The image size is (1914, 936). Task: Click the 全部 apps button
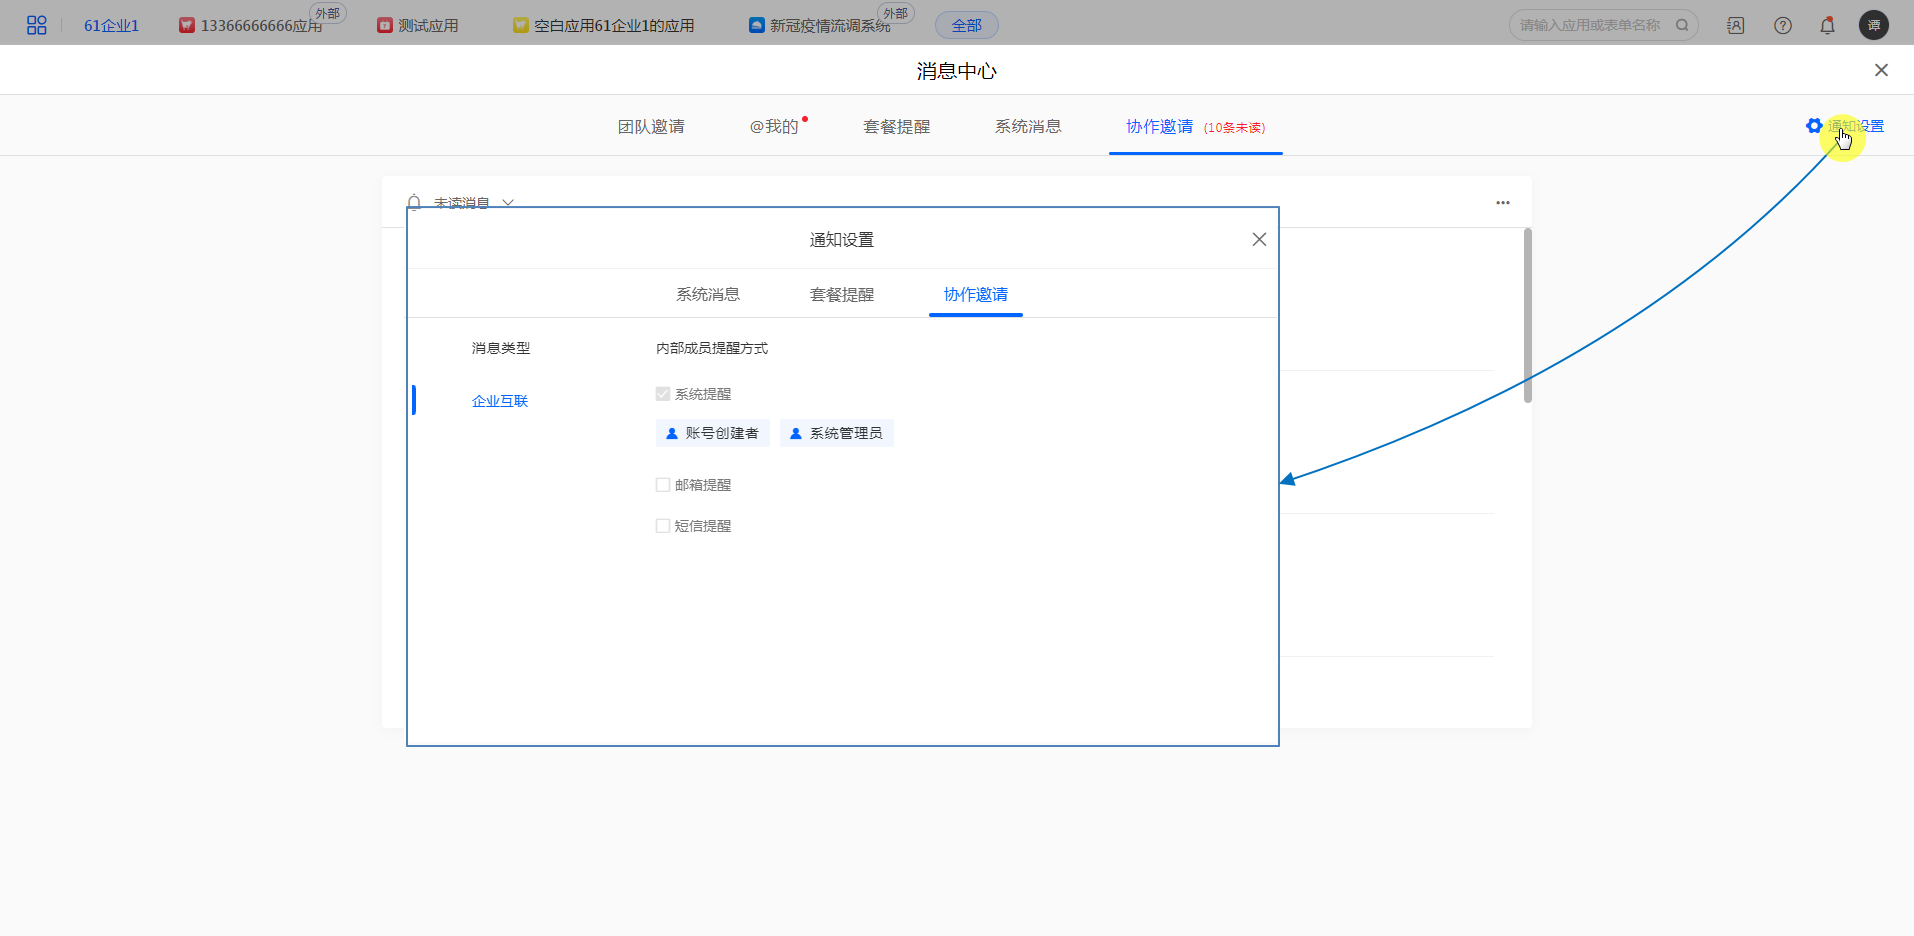pos(966,25)
